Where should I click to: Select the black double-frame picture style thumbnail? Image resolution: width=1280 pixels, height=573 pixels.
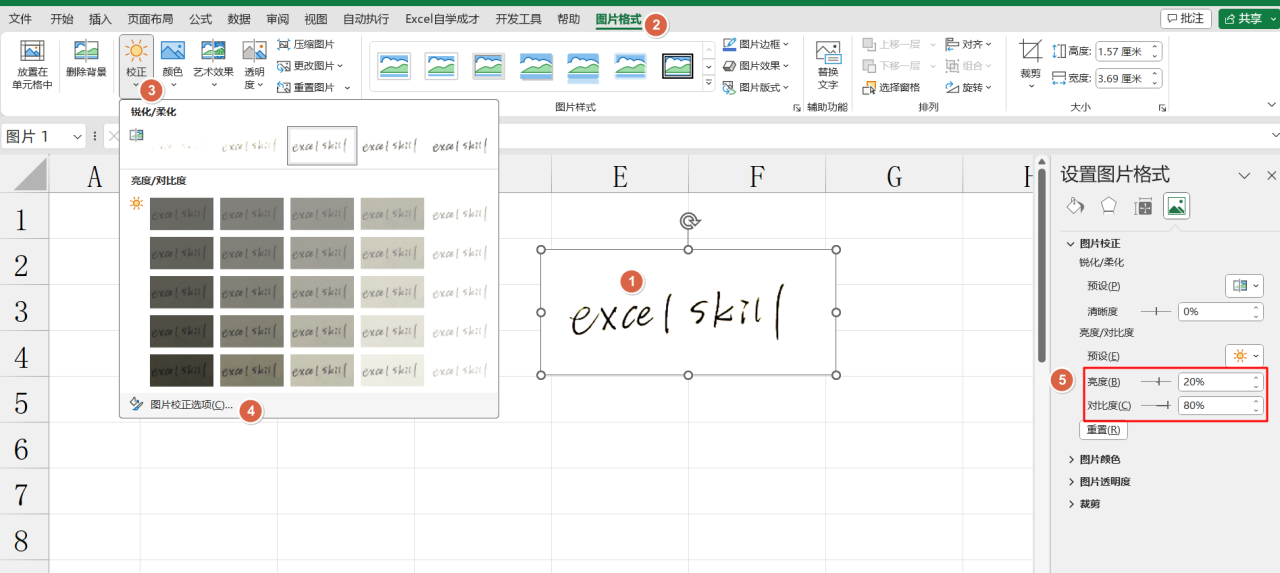click(678, 66)
